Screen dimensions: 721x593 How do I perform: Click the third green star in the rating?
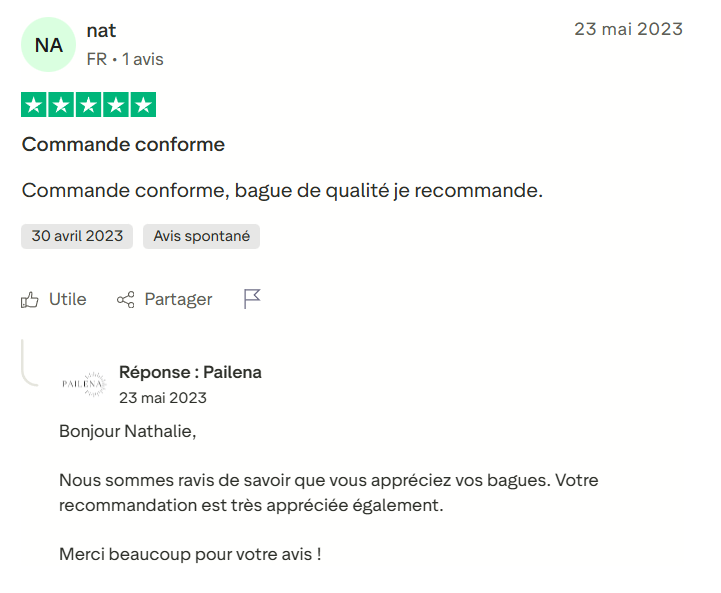(x=89, y=105)
